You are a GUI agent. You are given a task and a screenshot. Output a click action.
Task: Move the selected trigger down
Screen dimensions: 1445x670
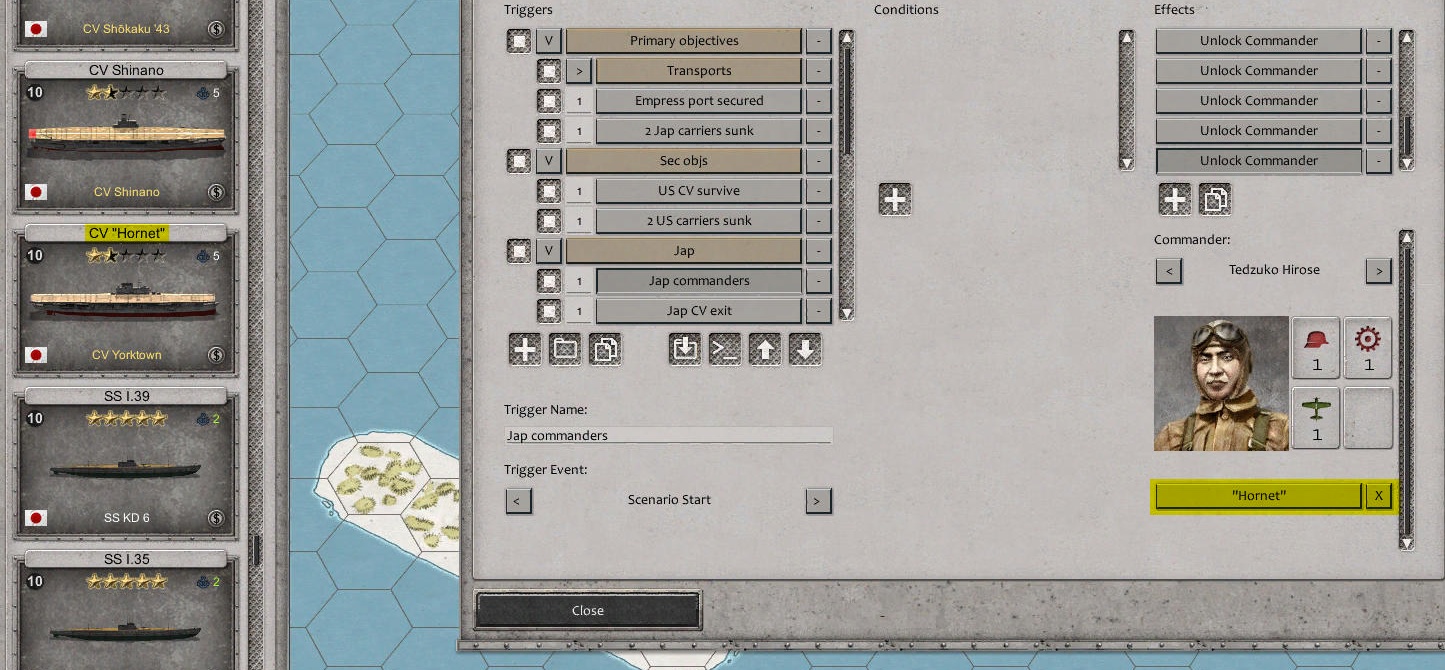click(x=805, y=349)
